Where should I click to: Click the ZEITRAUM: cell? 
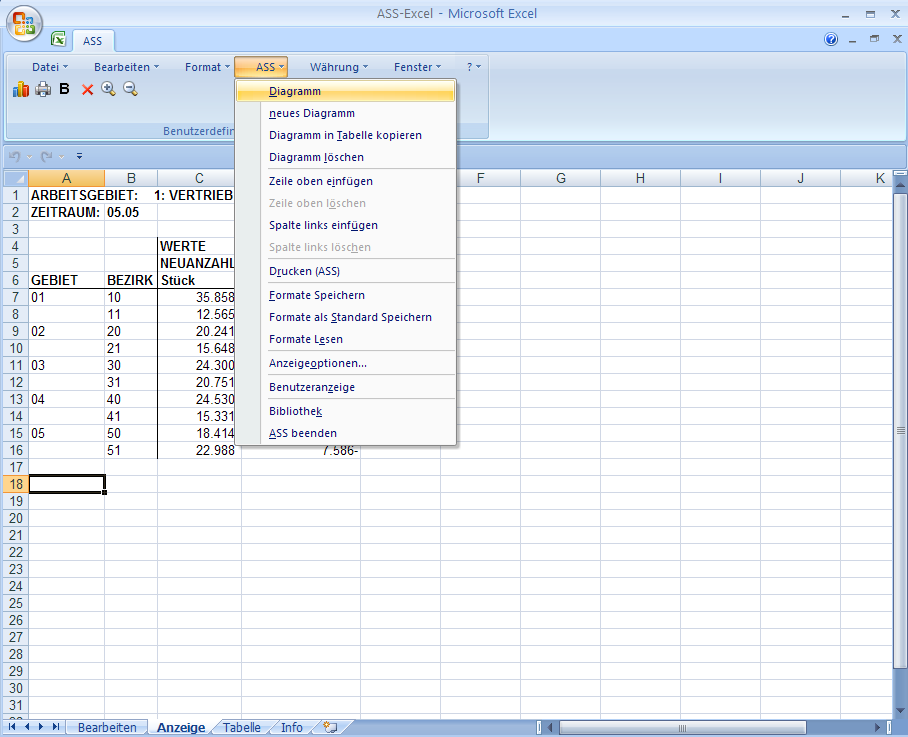[66, 212]
